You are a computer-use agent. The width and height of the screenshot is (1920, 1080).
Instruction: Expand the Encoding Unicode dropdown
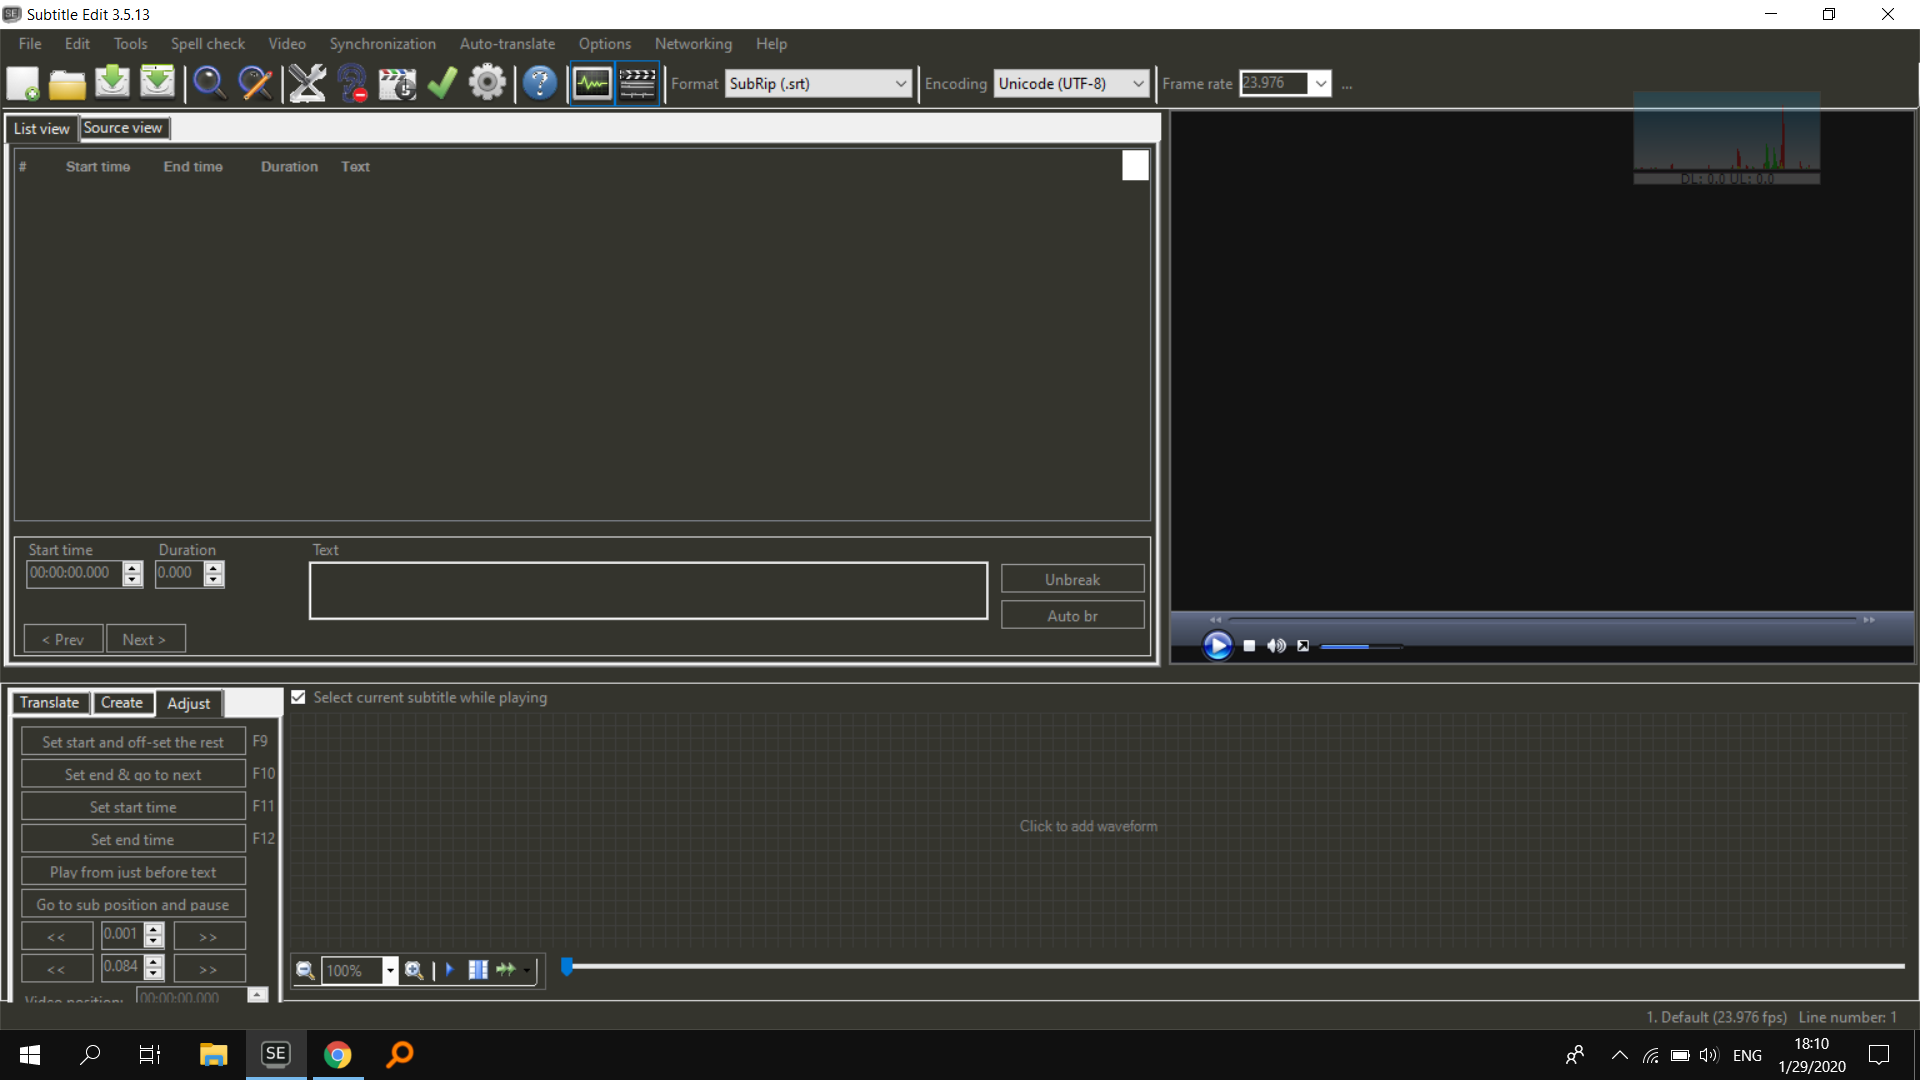[1137, 84]
